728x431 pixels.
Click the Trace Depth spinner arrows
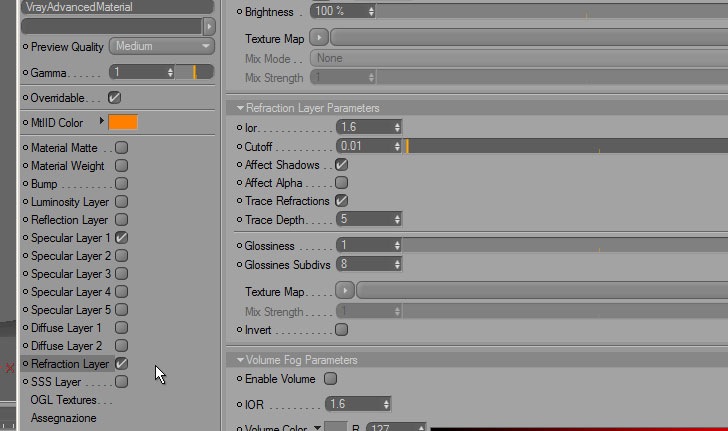point(397,219)
